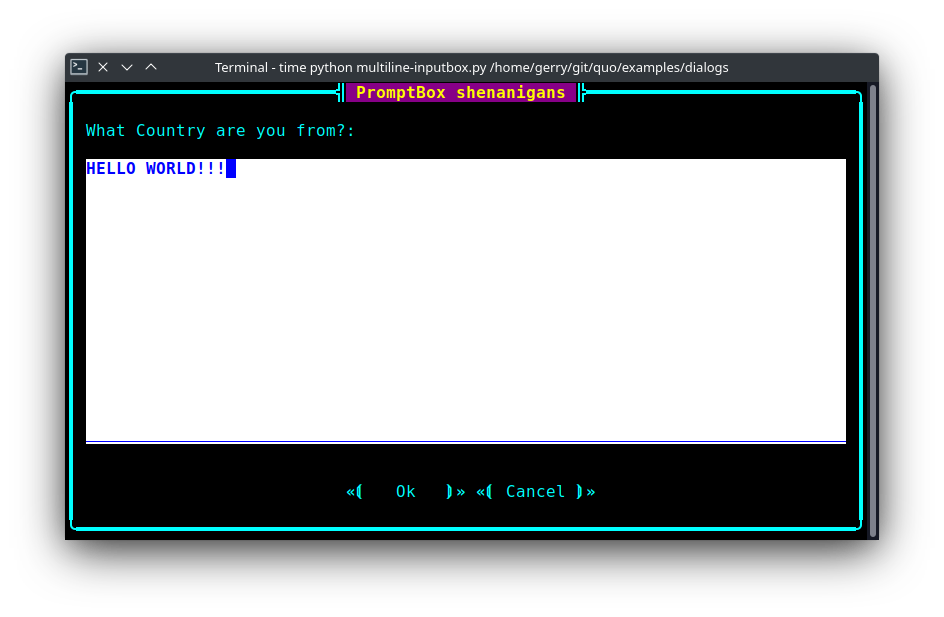Click the opening bracket of the Ok button
Viewport: 944px width, 617px height.
355,491
